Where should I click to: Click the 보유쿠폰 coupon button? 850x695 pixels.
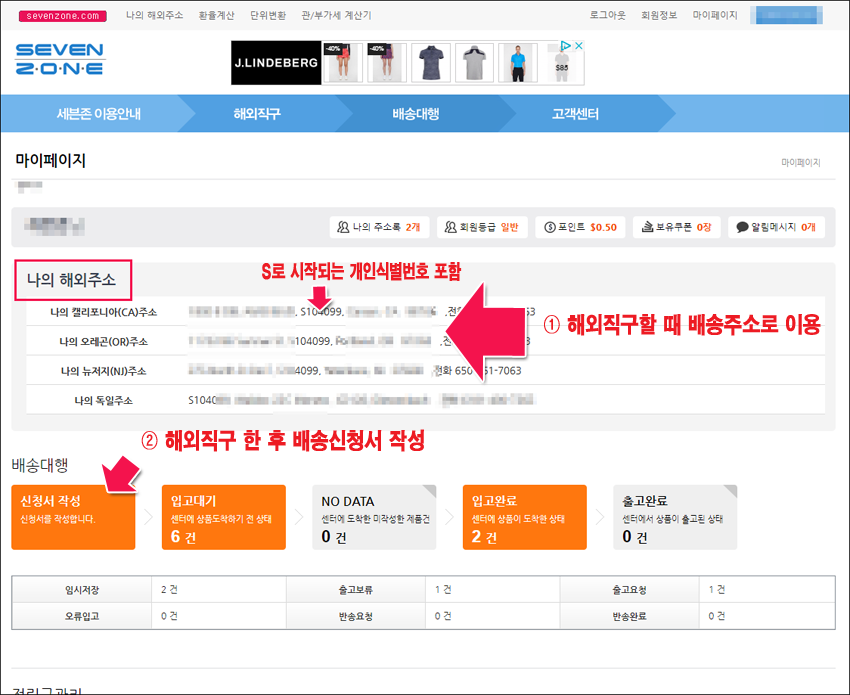pyautogui.click(x=676, y=227)
